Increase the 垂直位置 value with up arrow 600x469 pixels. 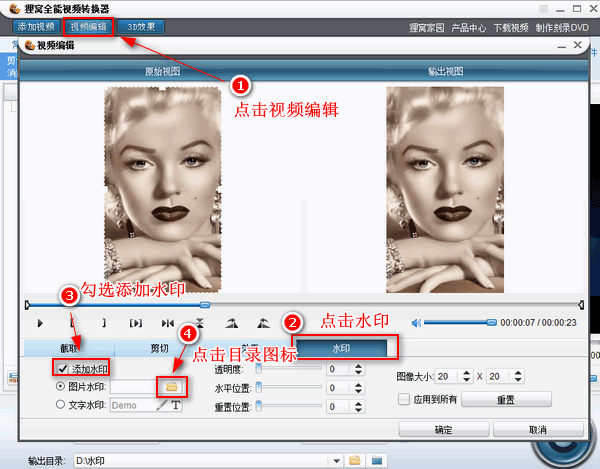358,403
